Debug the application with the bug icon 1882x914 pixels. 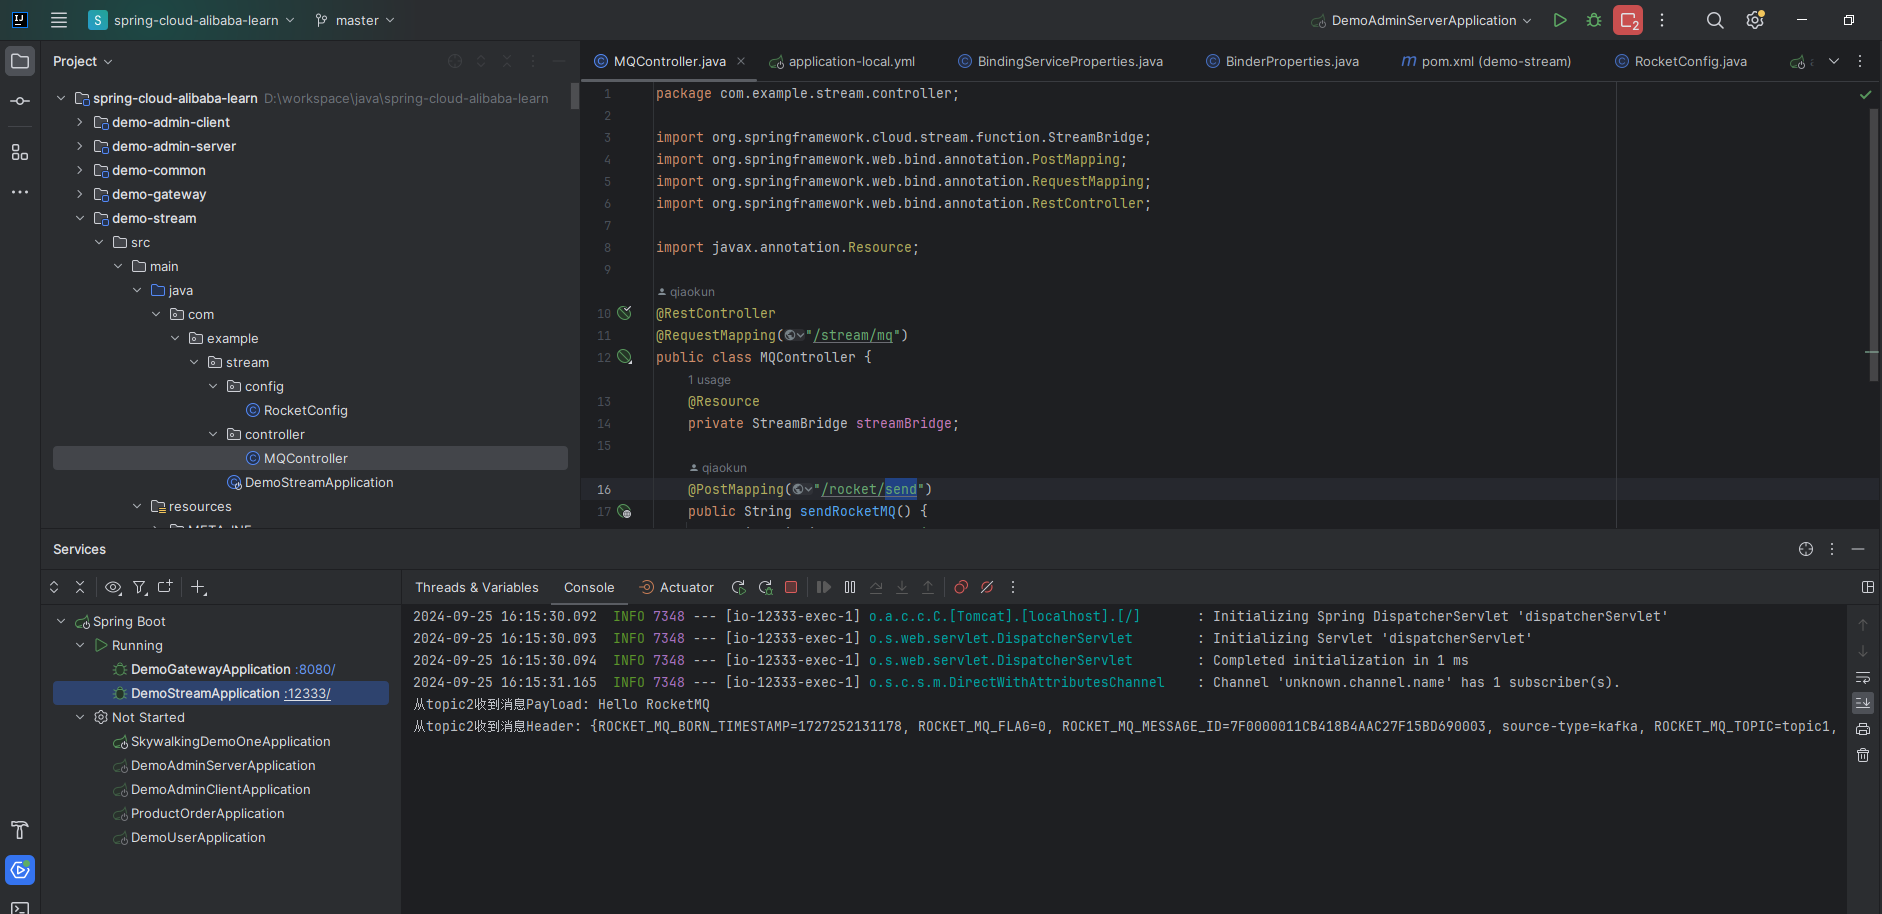tap(1594, 20)
